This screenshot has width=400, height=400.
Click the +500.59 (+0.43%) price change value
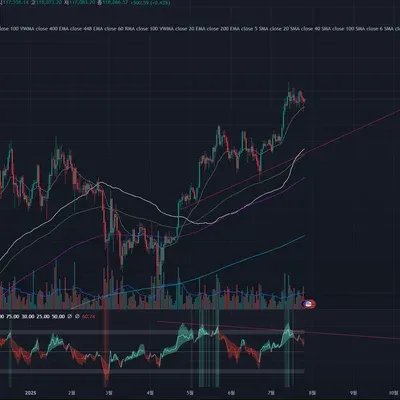151,2
